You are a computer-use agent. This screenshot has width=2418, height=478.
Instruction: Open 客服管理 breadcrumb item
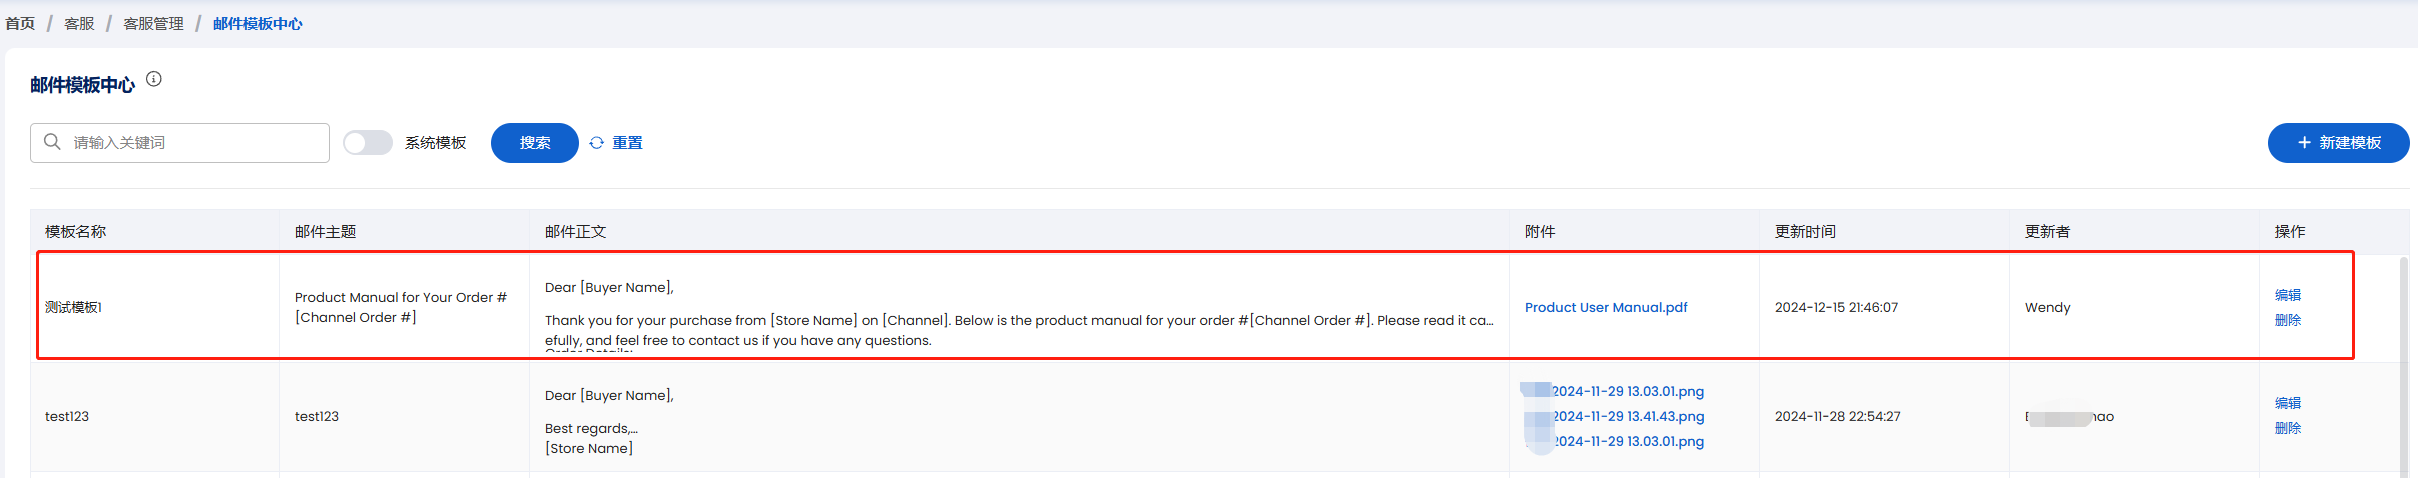click(153, 23)
